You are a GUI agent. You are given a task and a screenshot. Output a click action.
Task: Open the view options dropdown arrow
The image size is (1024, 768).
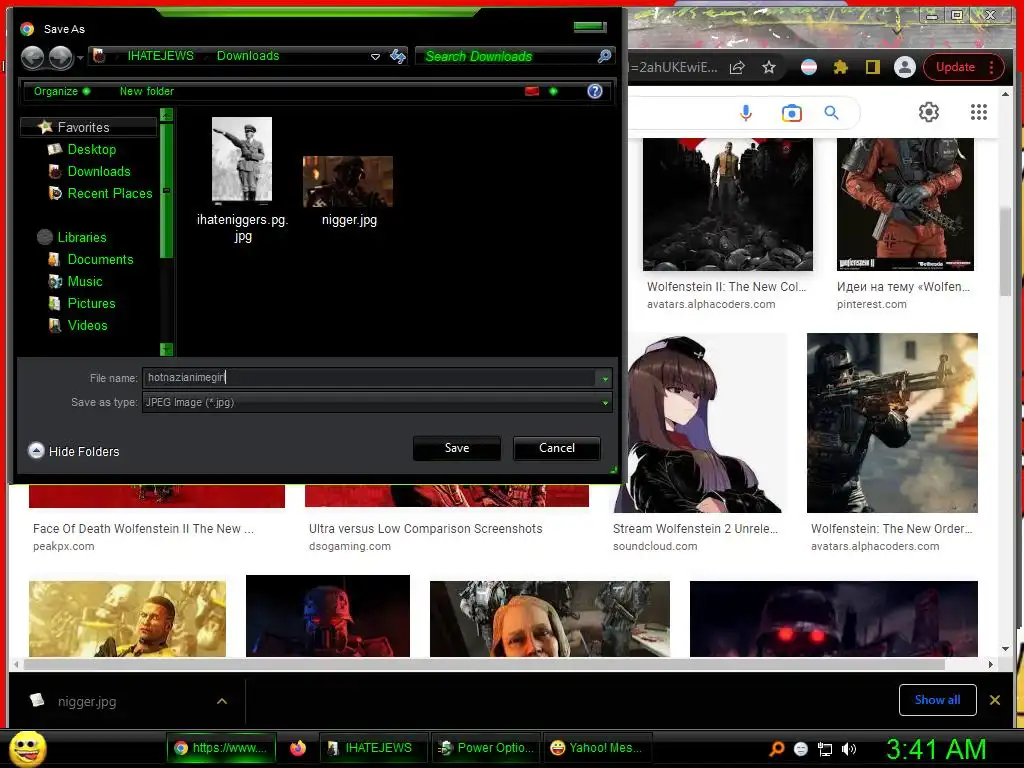[554, 91]
